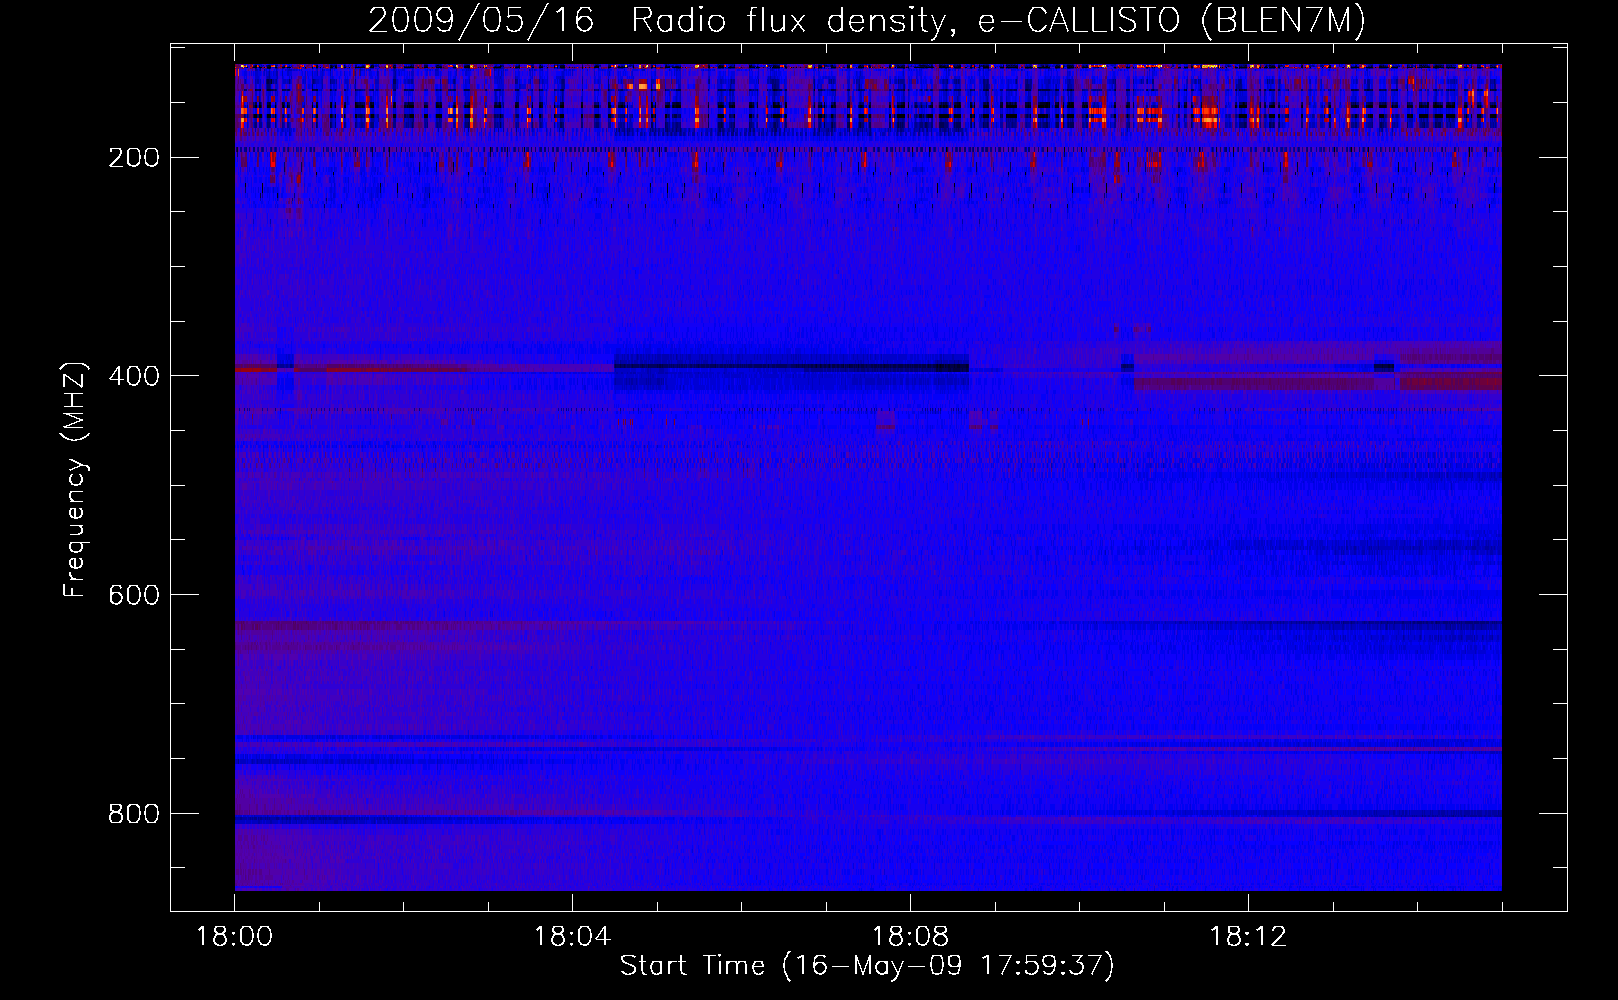Click the '200' frequency tick label

point(134,158)
